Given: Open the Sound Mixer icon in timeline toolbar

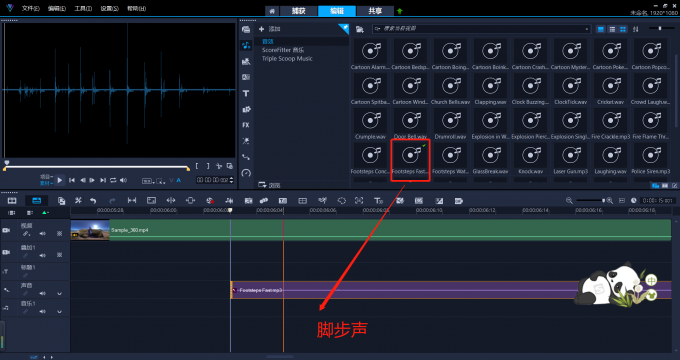Looking at the screenshot, I should 229,200.
